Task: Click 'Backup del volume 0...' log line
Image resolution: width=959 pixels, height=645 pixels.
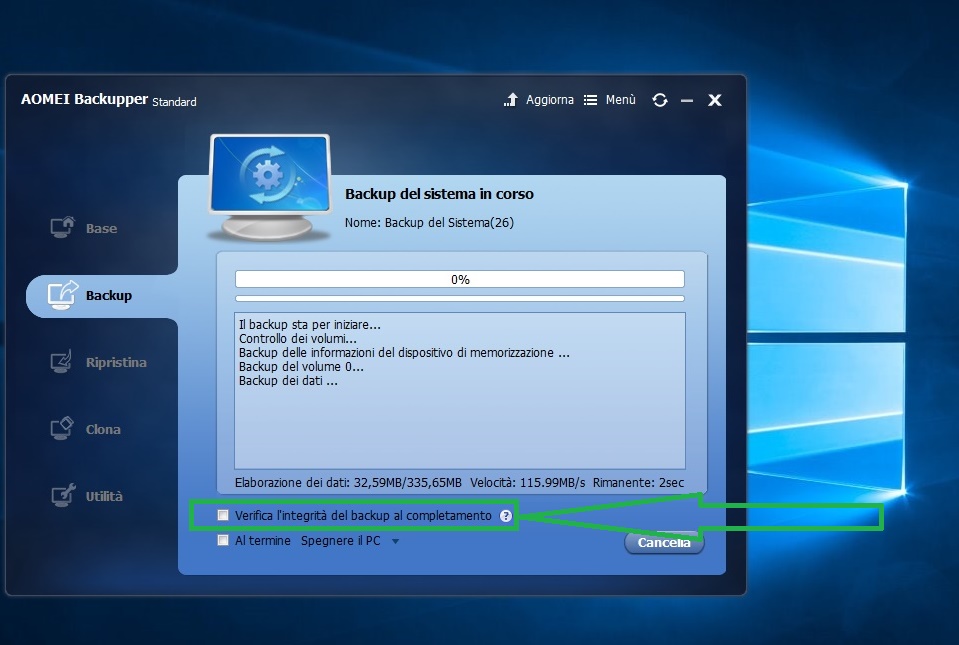Action: [x=301, y=367]
